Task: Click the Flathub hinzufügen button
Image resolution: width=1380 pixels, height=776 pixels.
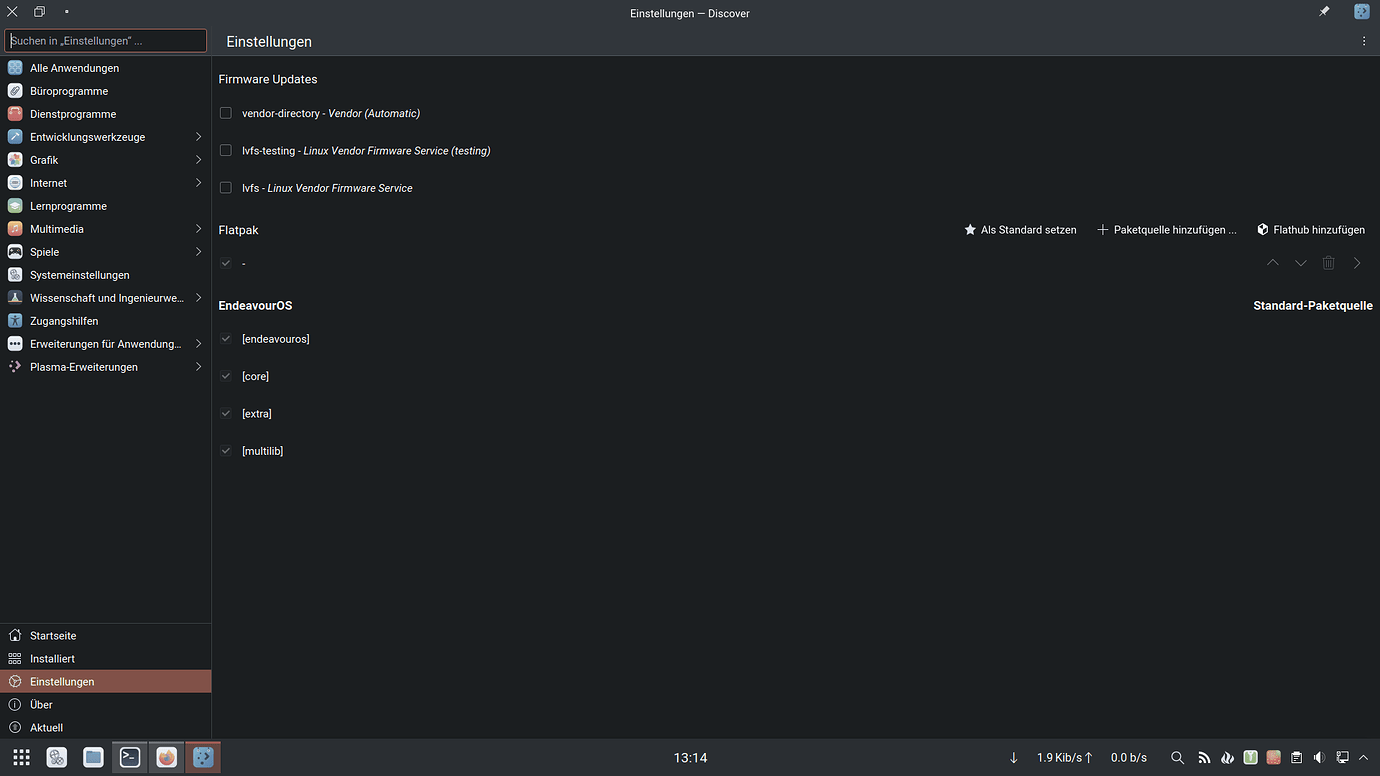Action: (x=1311, y=229)
